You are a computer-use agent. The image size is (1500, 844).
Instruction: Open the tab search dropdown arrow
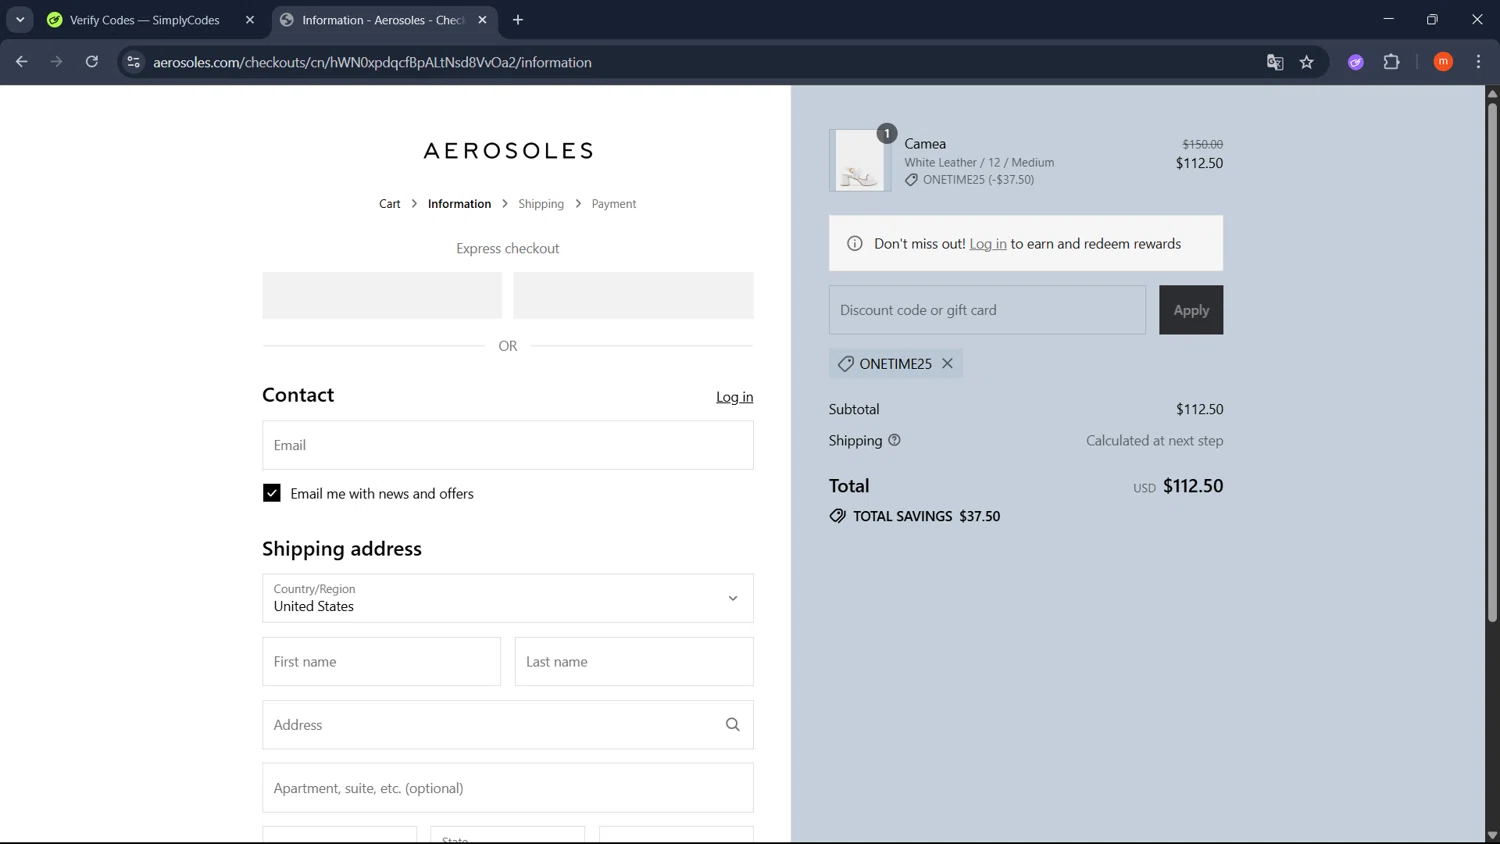pyautogui.click(x=20, y=20)
